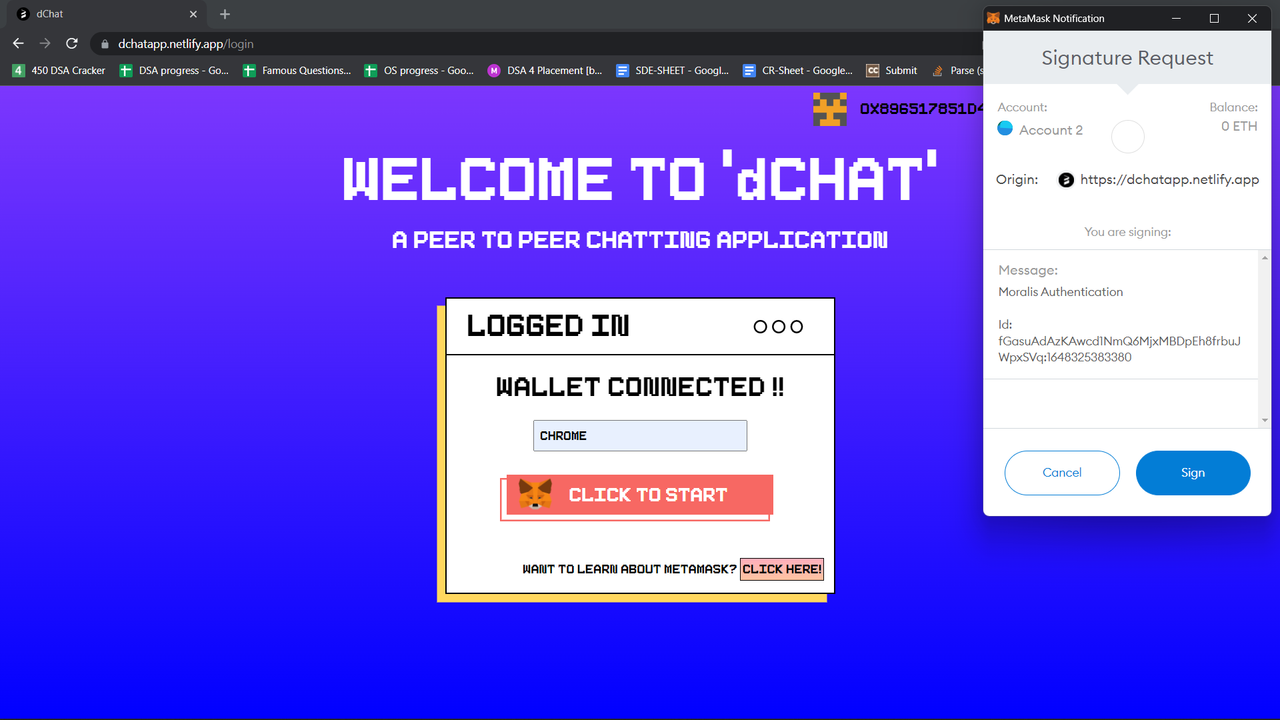Open the SDE-SHEET bookmark
This screenshot has width=1280, height=720.
673,70
